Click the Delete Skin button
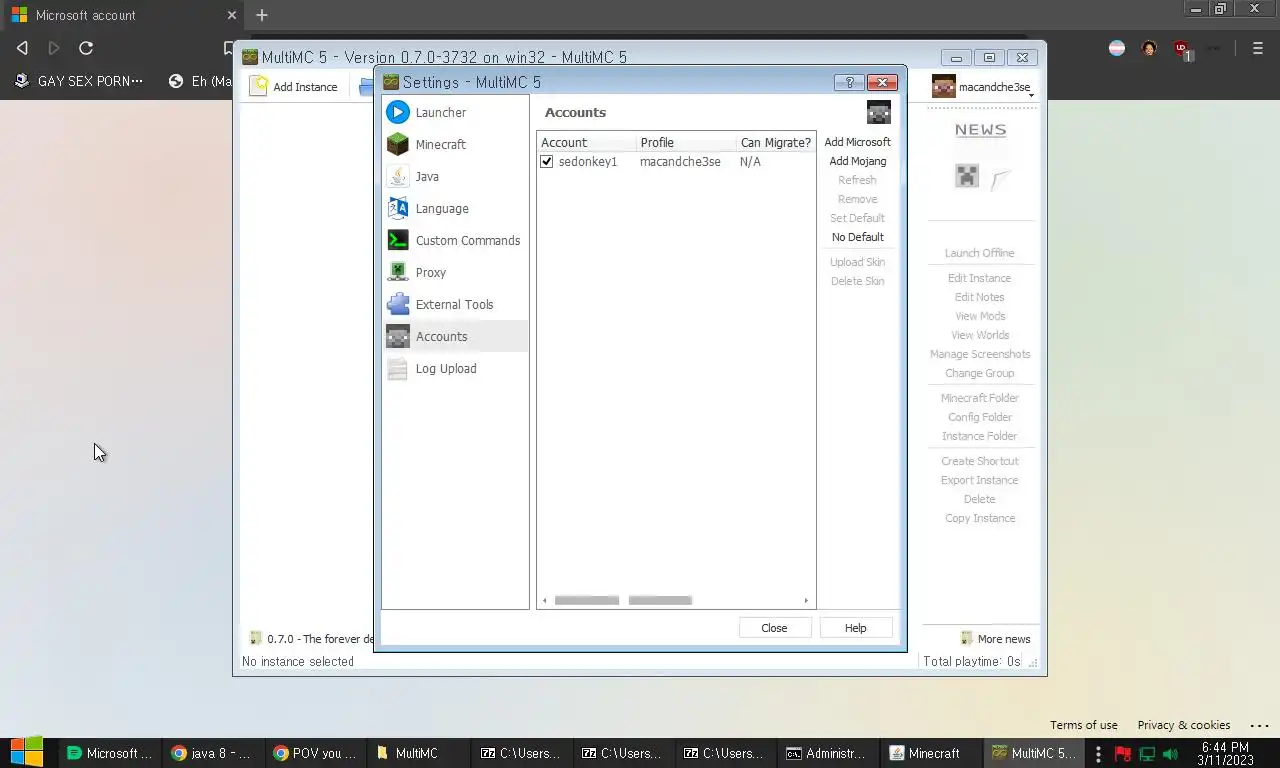This screenshot has width=1280, height=768. 857,281
